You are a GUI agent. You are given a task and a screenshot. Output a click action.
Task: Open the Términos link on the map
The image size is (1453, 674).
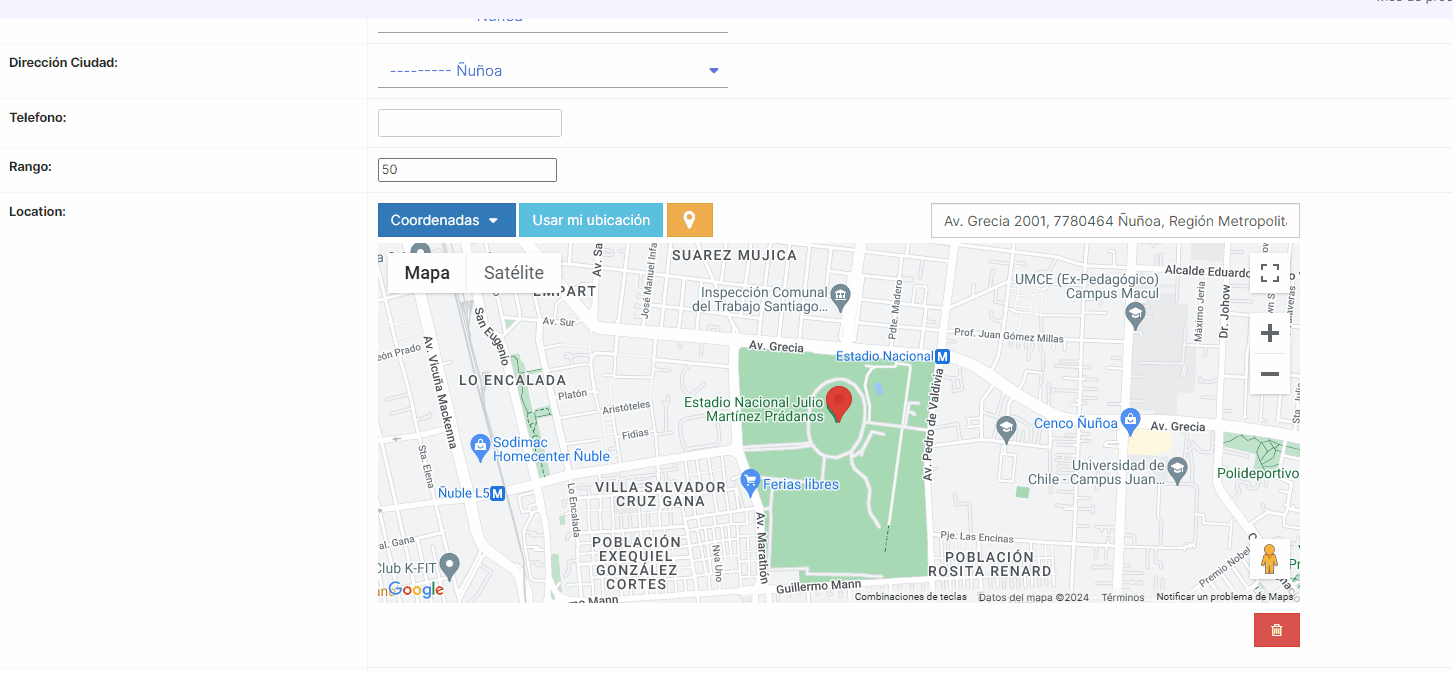[1123, 597]
